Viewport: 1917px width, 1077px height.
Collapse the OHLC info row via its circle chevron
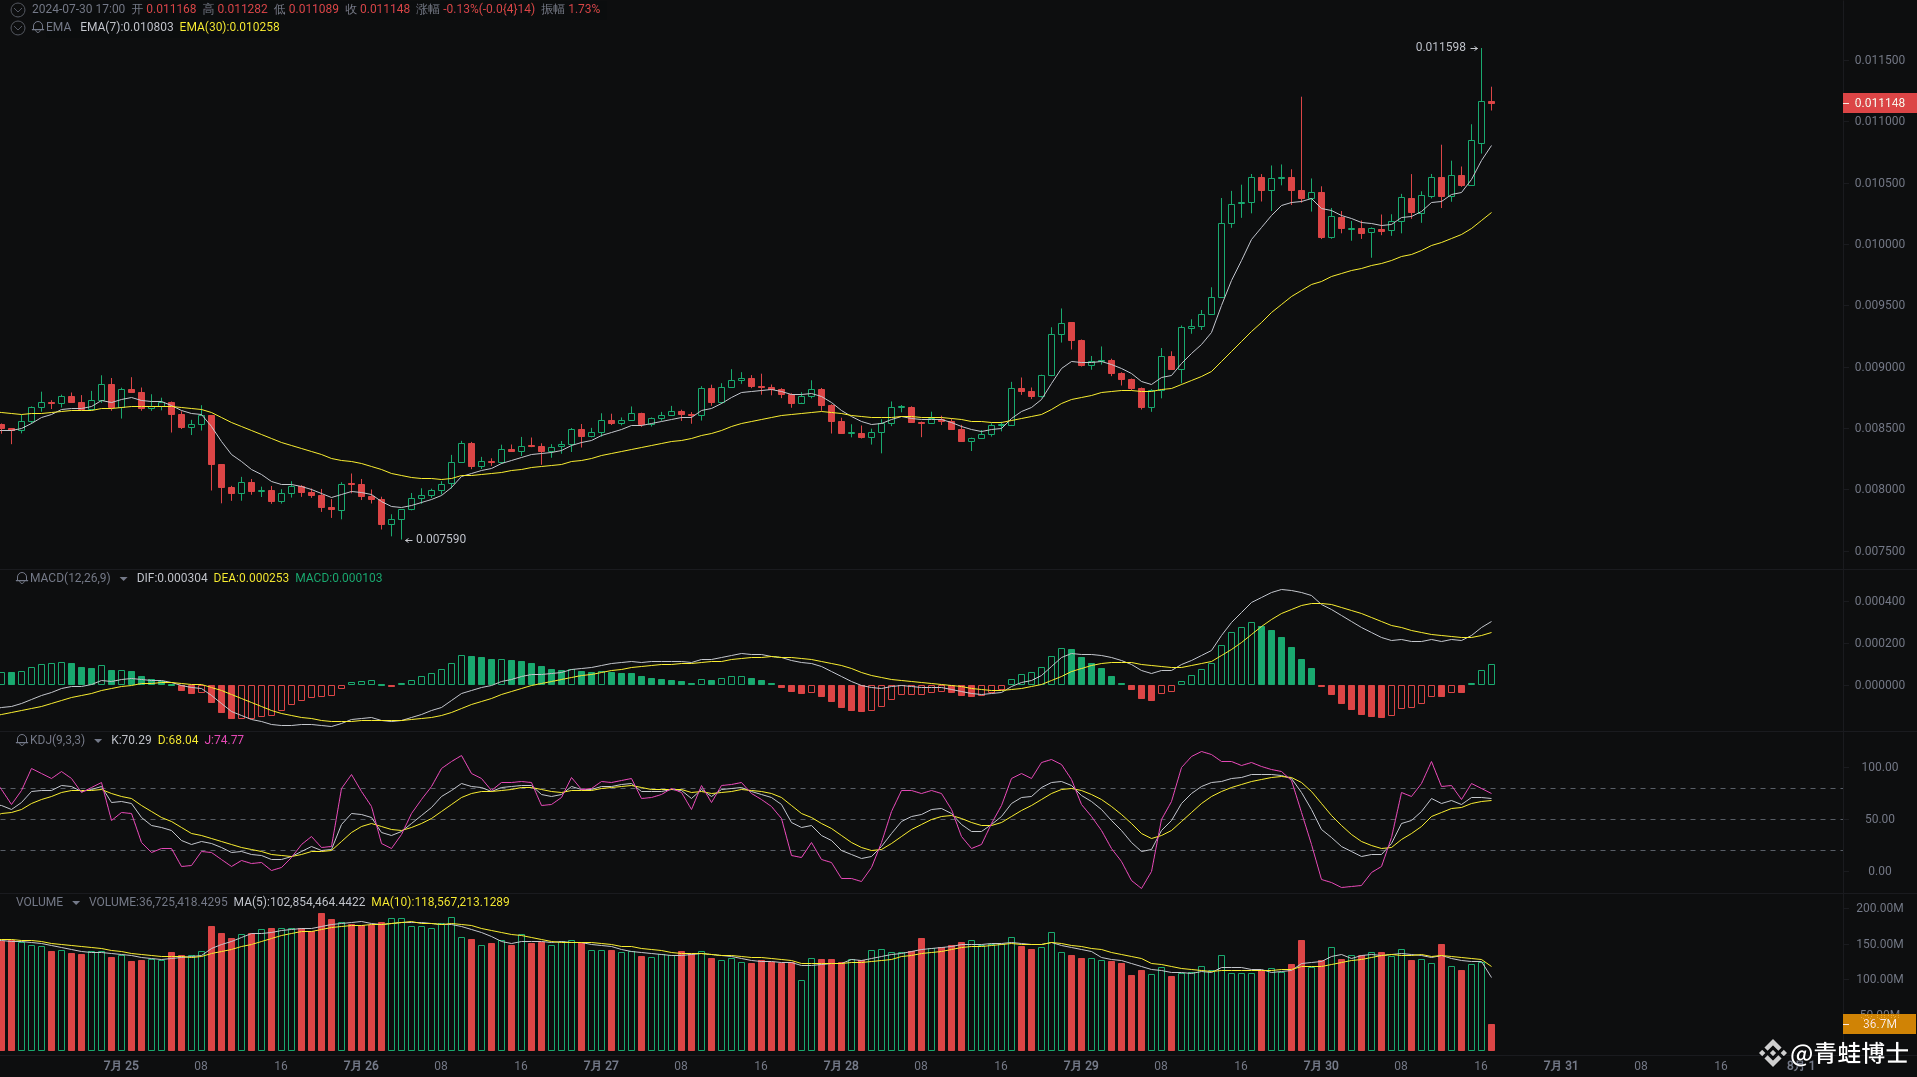17,9
